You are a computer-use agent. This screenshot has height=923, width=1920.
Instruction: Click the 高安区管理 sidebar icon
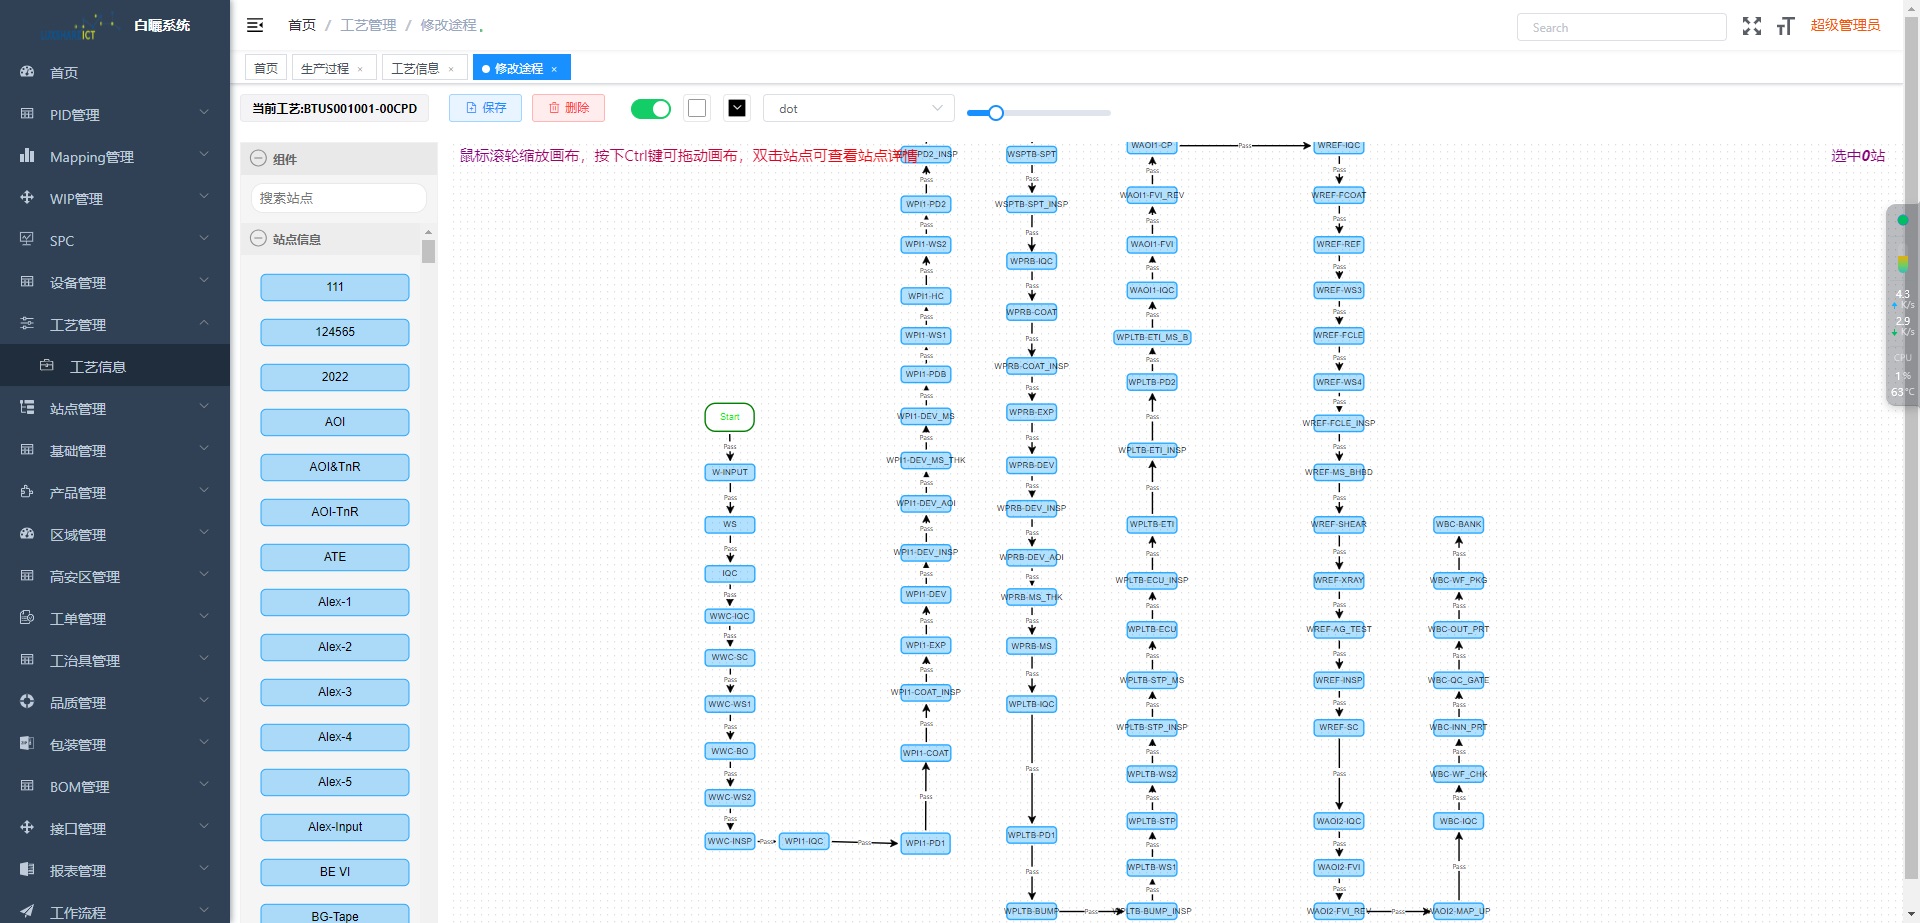(x=27, y=576)
